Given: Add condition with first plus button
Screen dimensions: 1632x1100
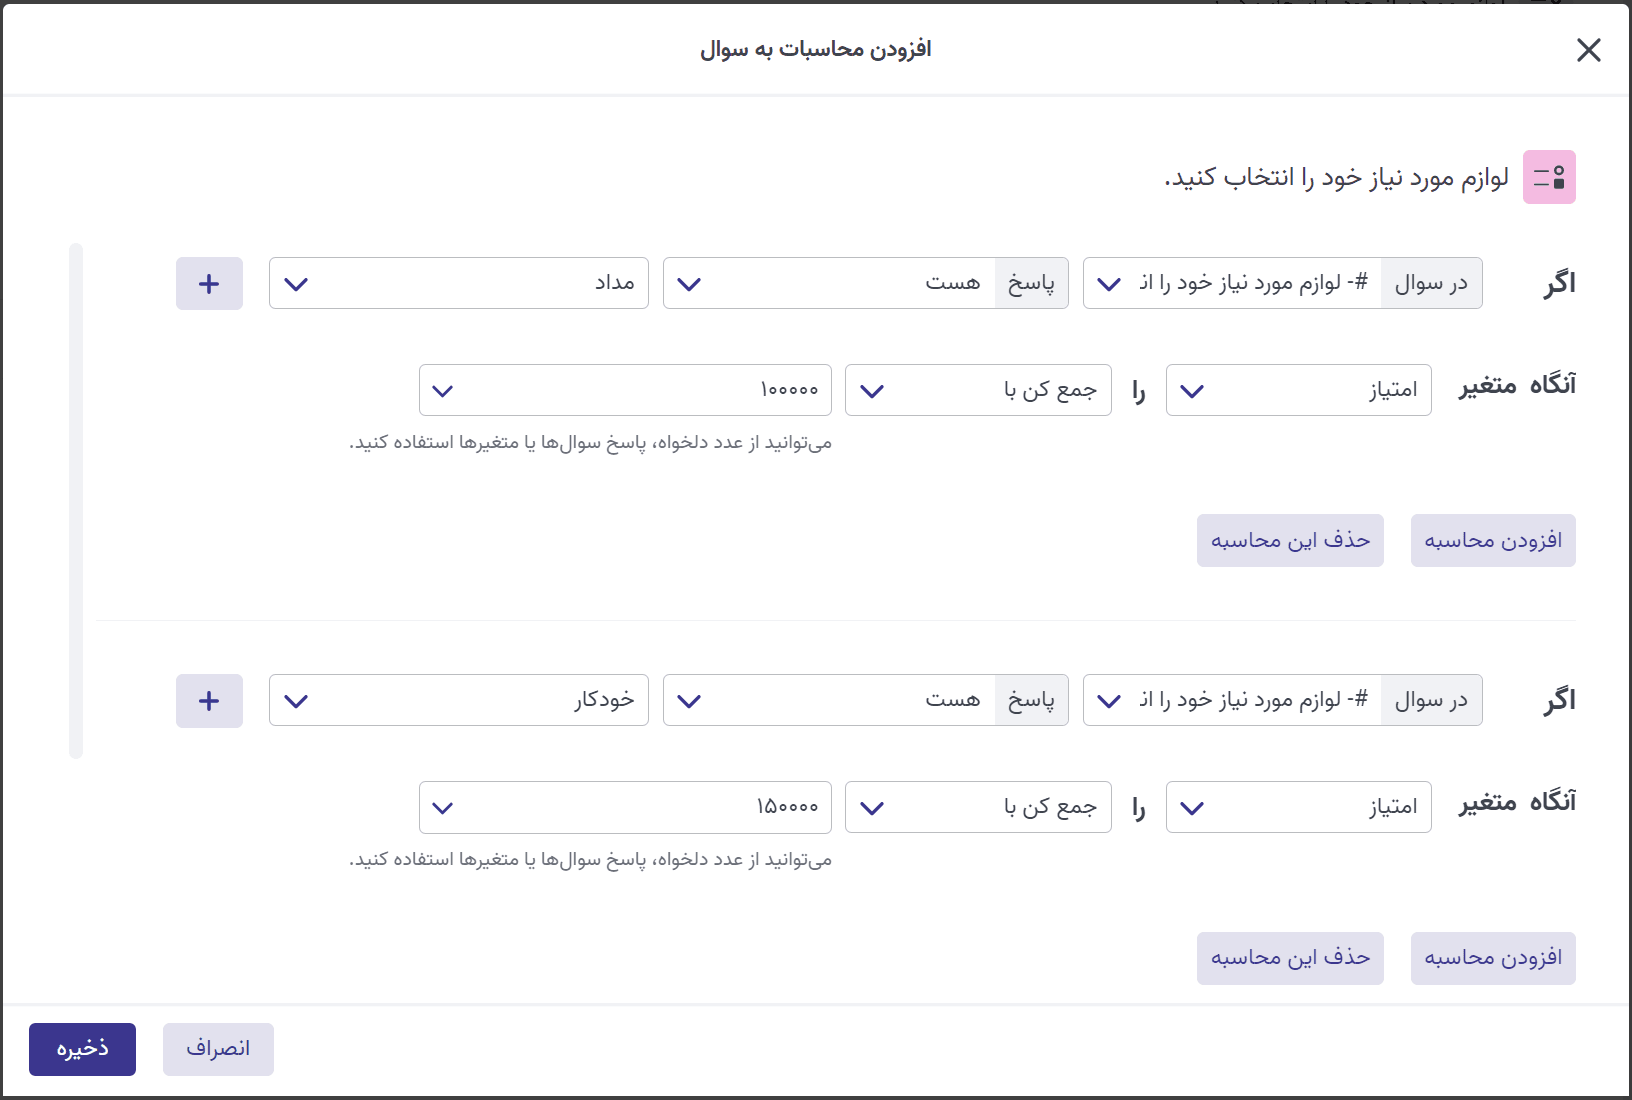Looking at the screenshot, I should tap(209, 284).
